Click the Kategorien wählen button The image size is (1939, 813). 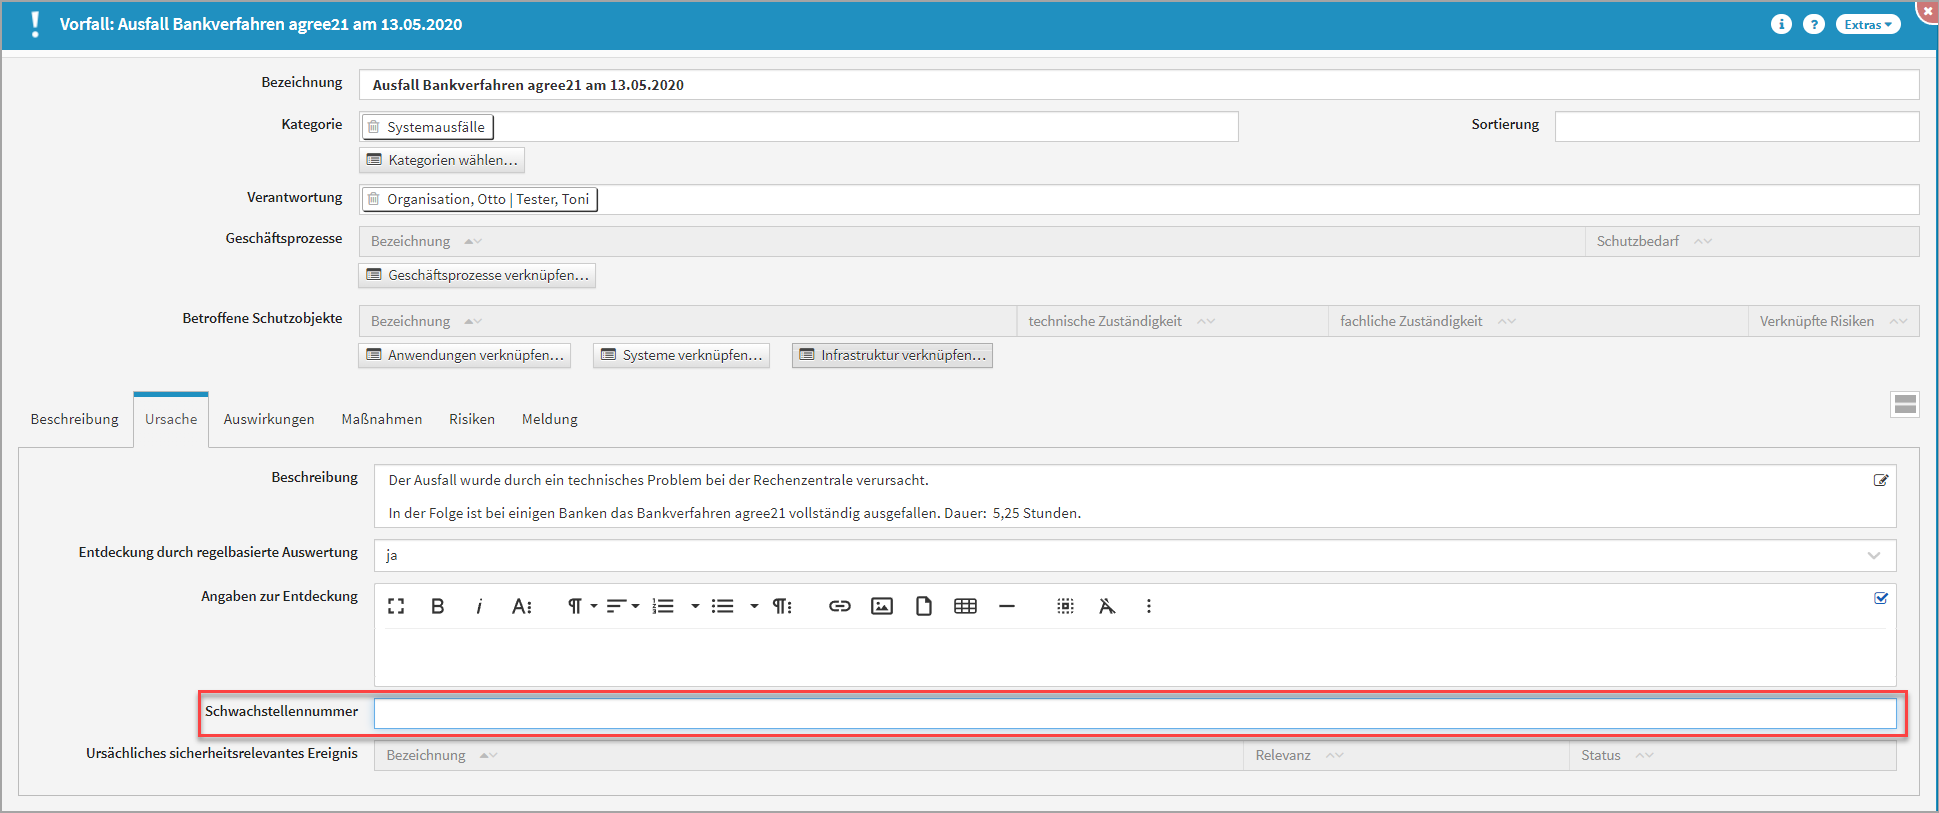coord(442,160)
